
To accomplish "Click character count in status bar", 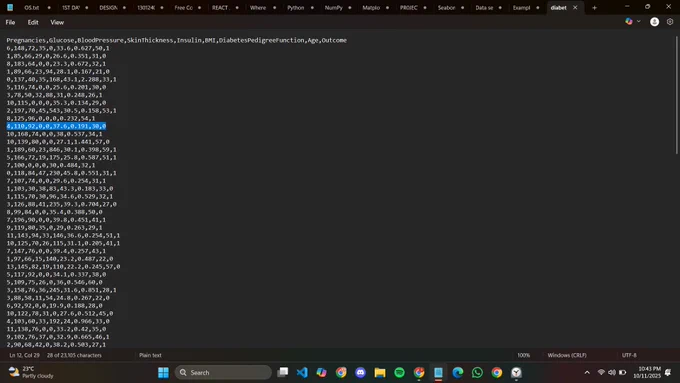I will (74, 355).
